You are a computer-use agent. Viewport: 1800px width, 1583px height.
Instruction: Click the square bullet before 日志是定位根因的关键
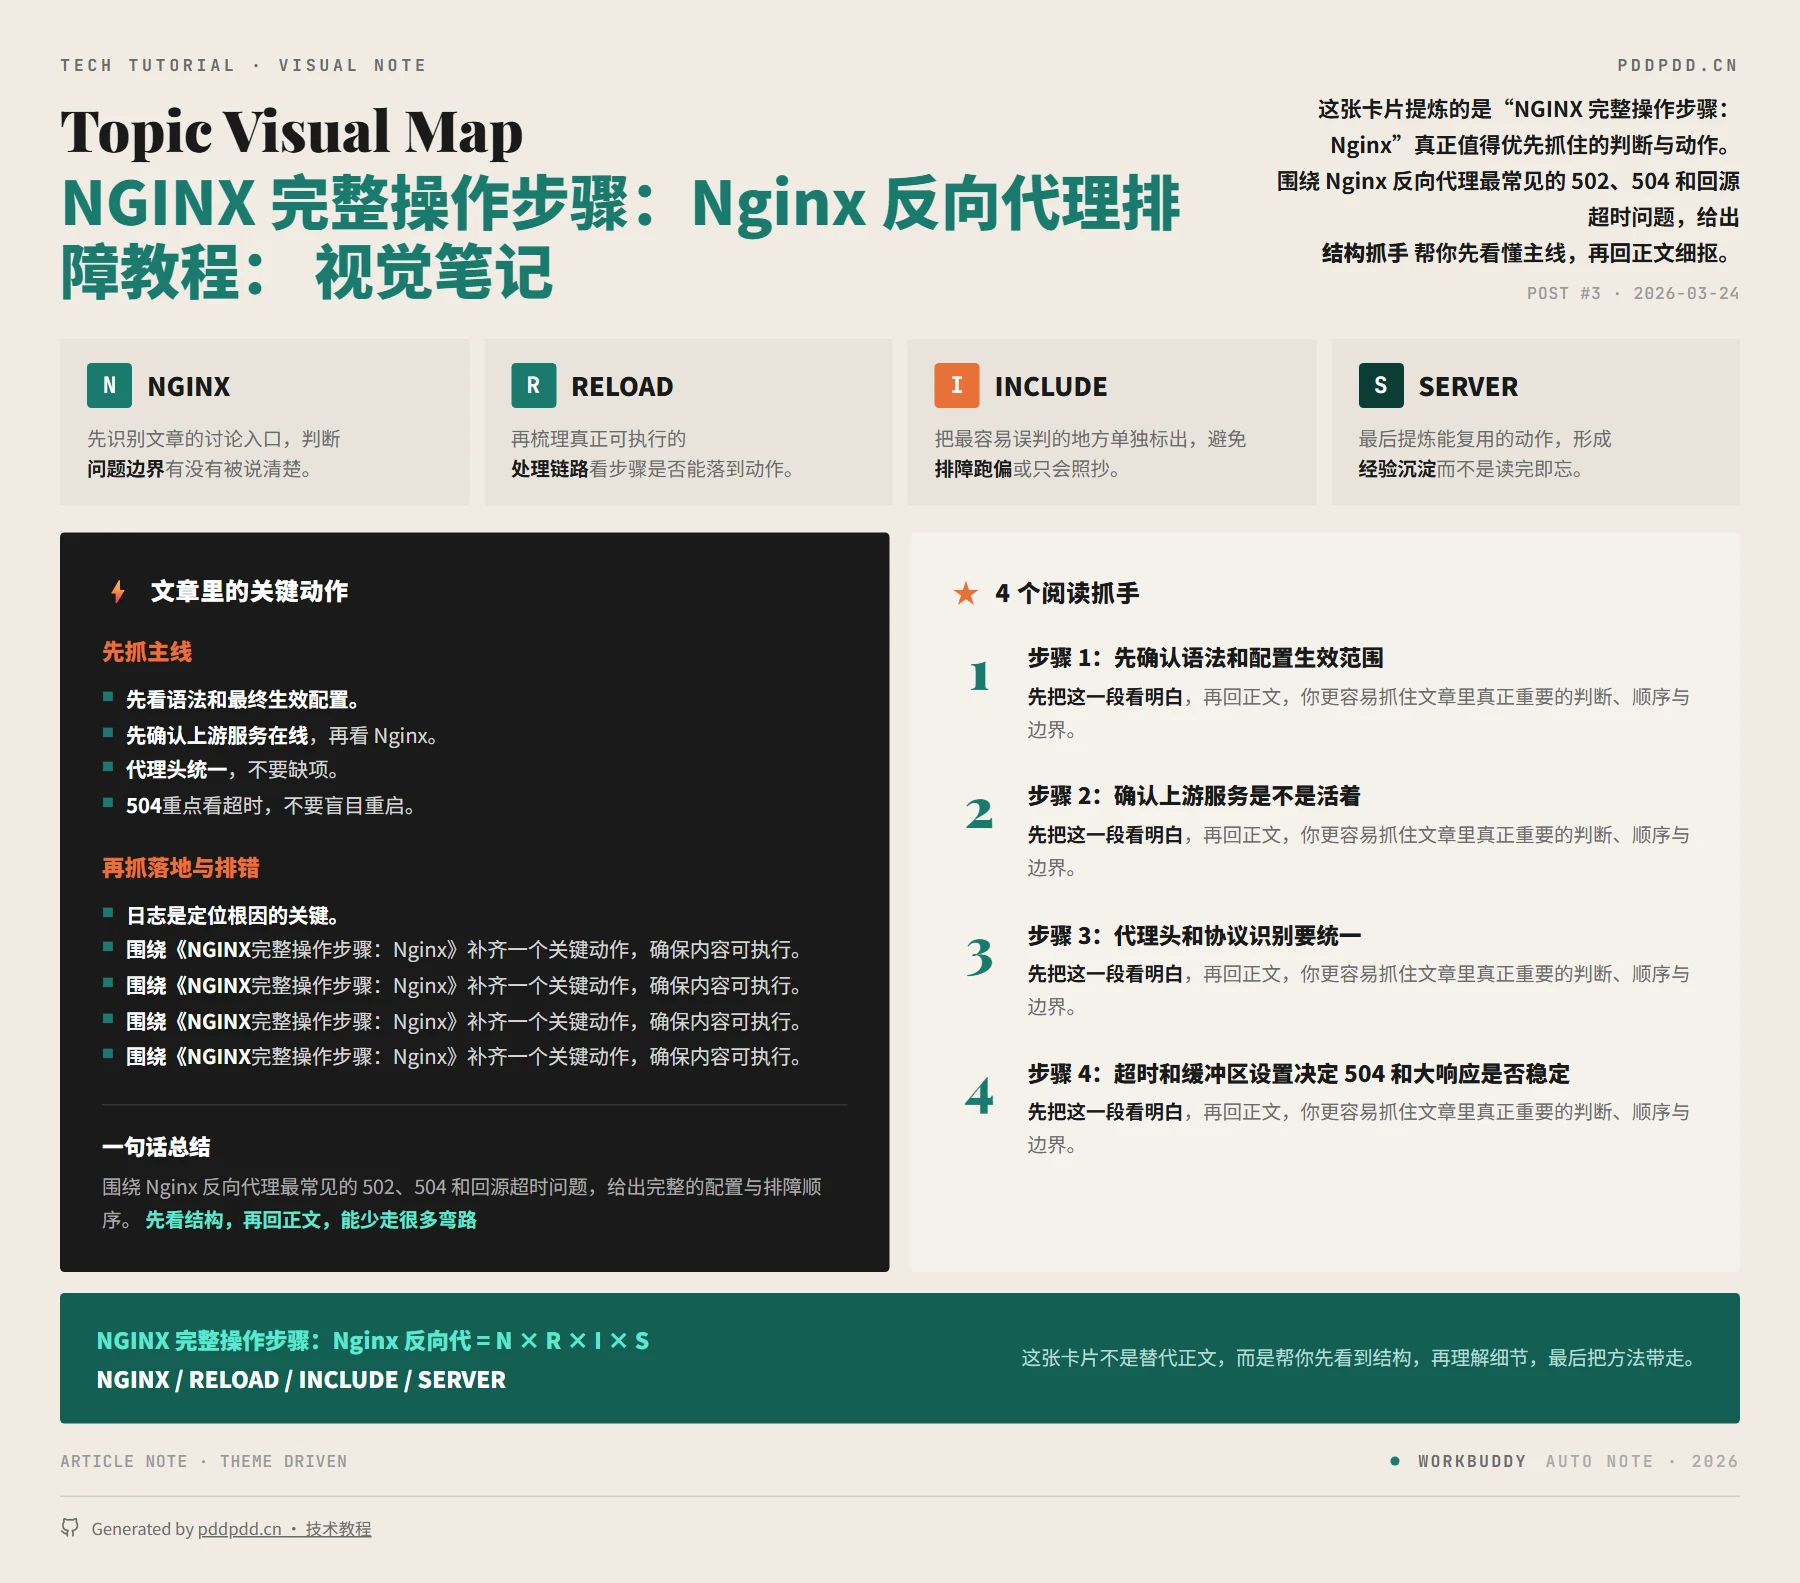tap(108, 913)
